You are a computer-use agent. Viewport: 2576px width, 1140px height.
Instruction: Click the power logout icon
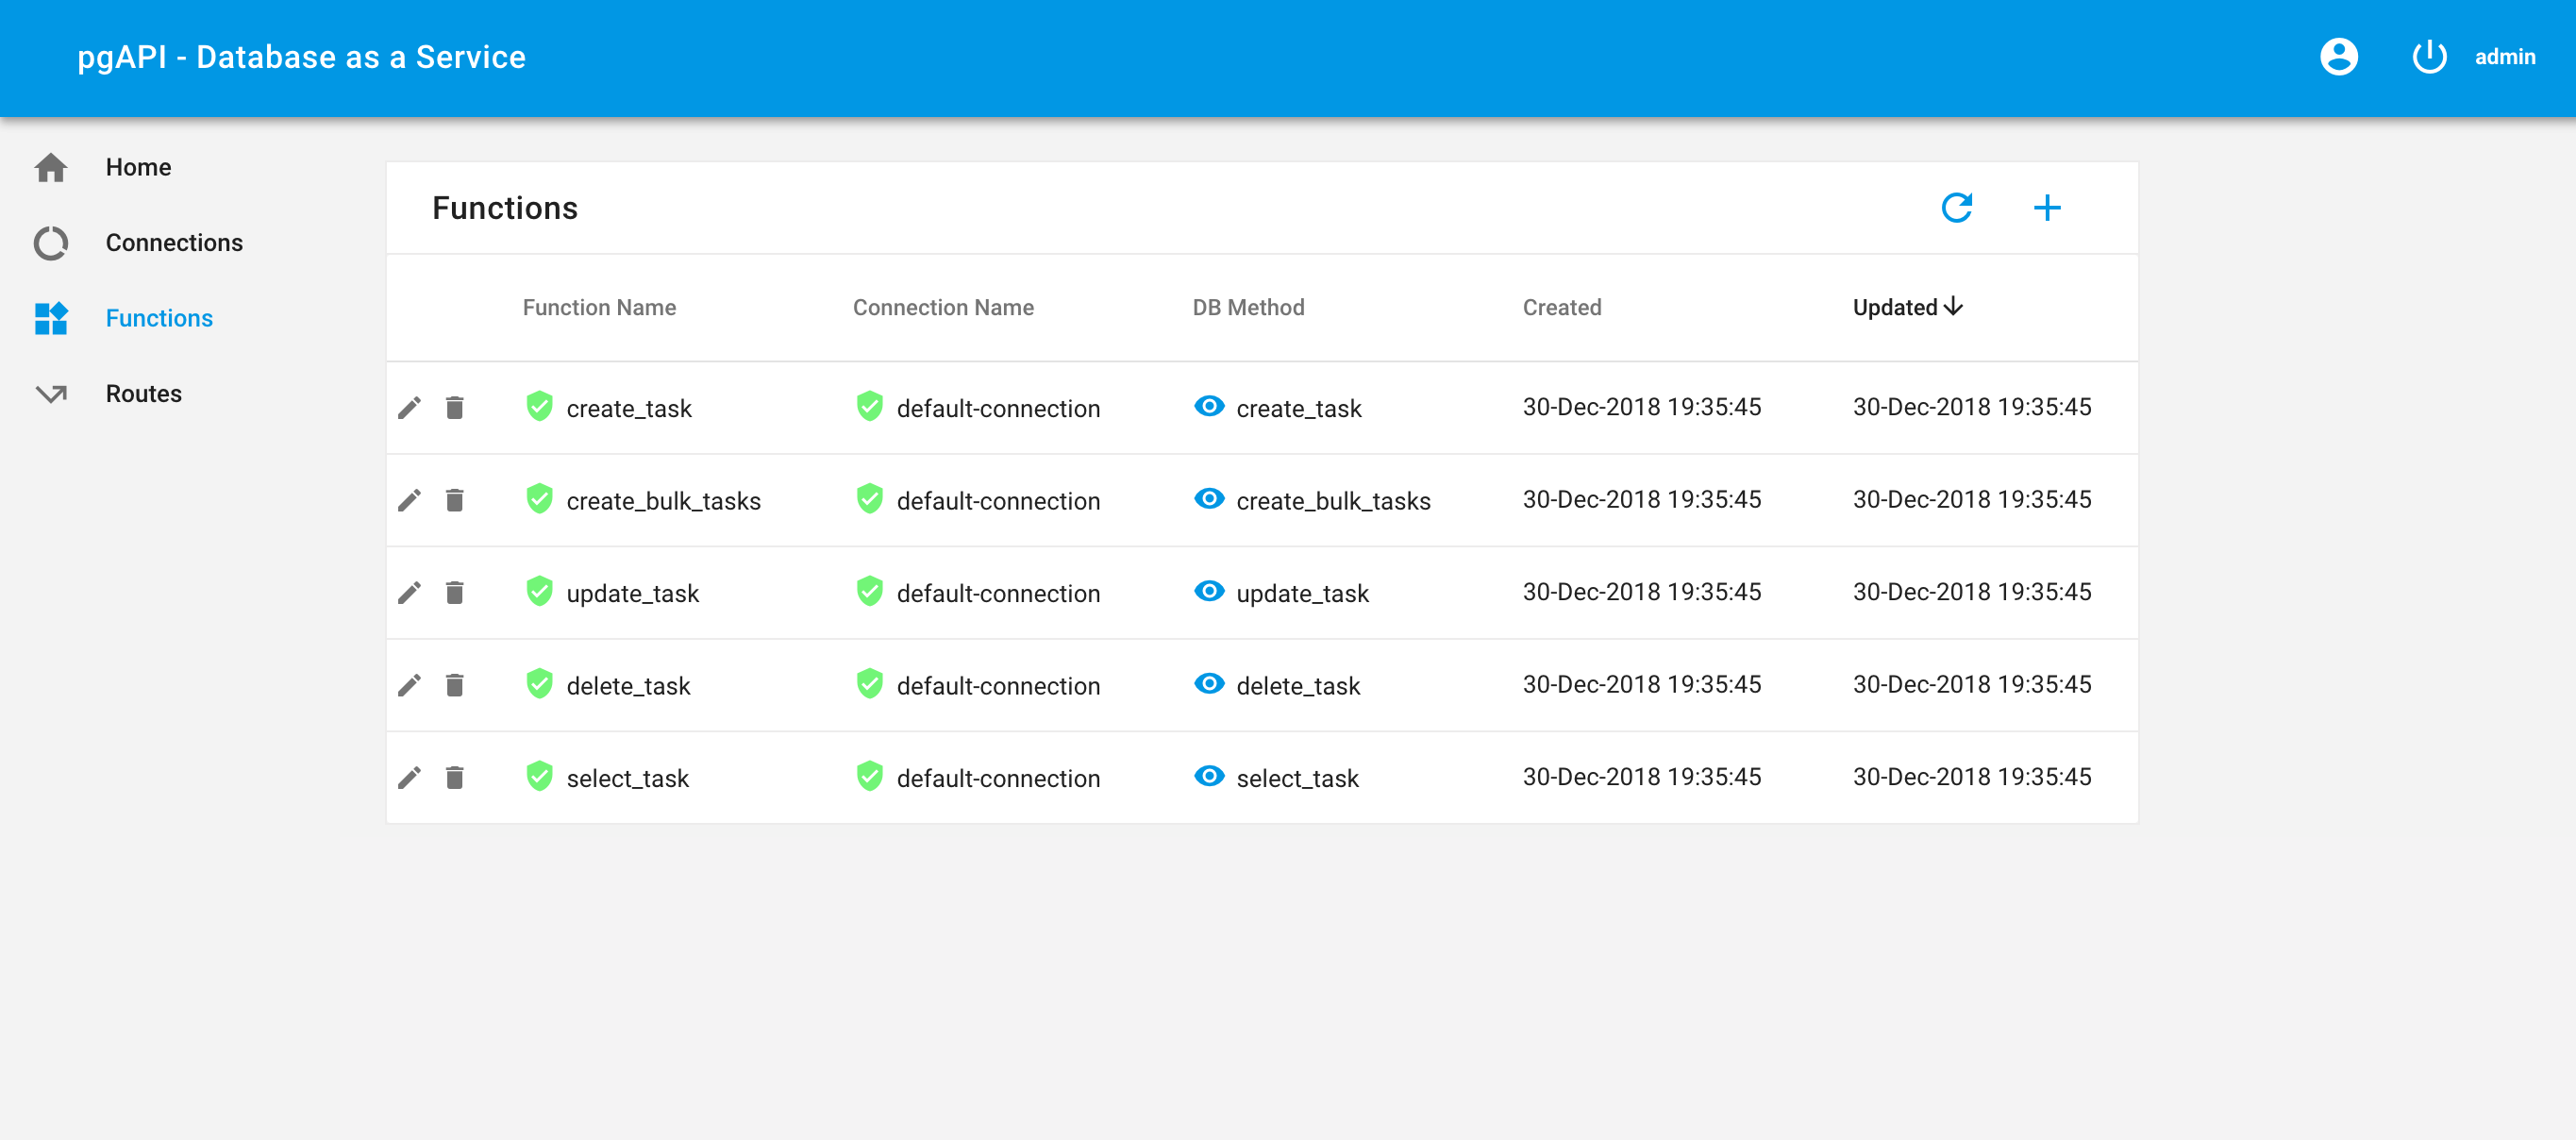[x=2429, y=57]
